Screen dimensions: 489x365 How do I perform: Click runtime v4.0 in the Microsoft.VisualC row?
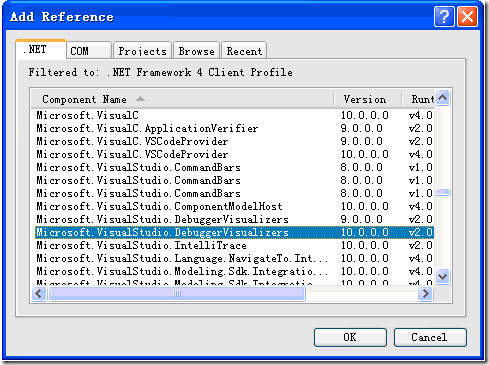(x=421, y=115)
